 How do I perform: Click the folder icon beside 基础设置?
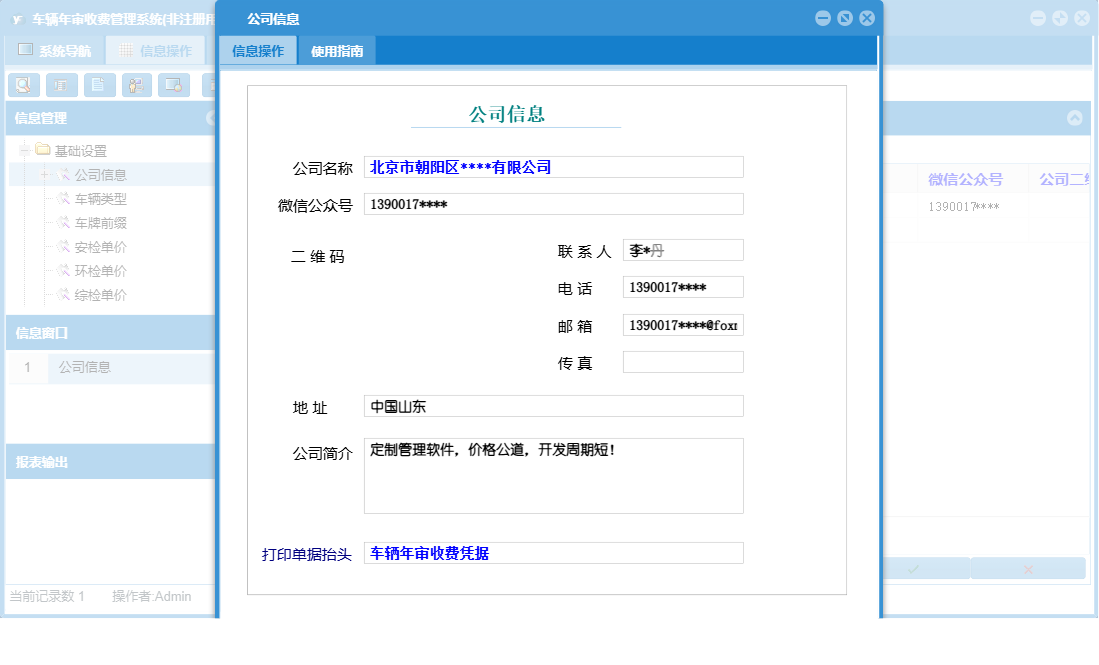(42, 150)
